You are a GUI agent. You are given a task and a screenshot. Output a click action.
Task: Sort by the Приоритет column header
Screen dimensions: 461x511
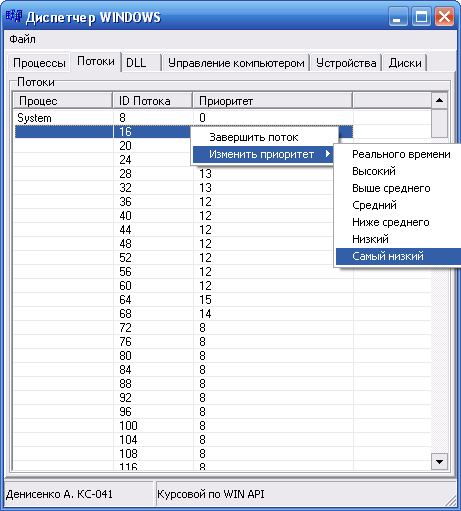pyautogui.click(x=272, y=101)
